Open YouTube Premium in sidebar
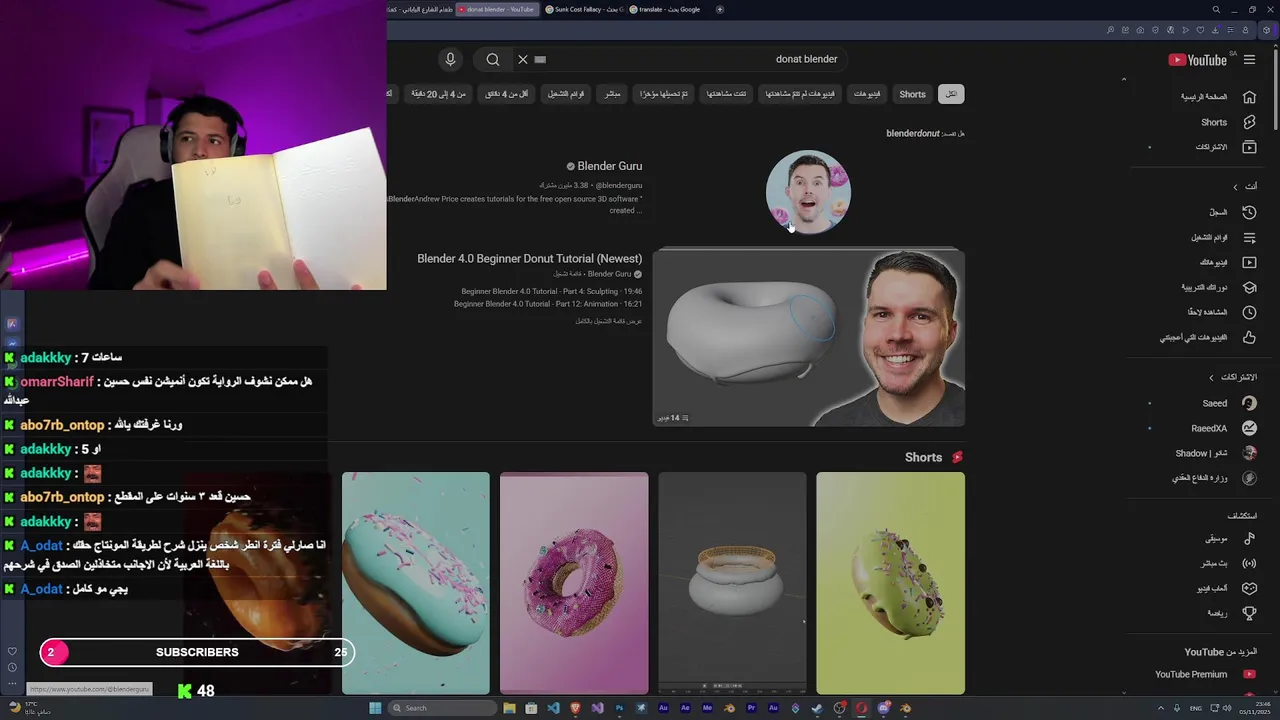 tap(1205, 674)
